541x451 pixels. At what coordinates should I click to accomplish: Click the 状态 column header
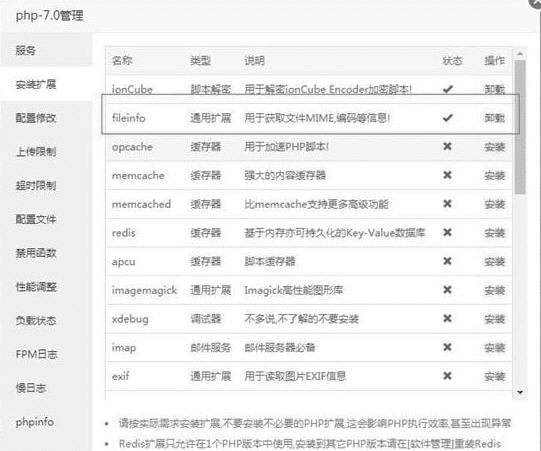point(453,61)
